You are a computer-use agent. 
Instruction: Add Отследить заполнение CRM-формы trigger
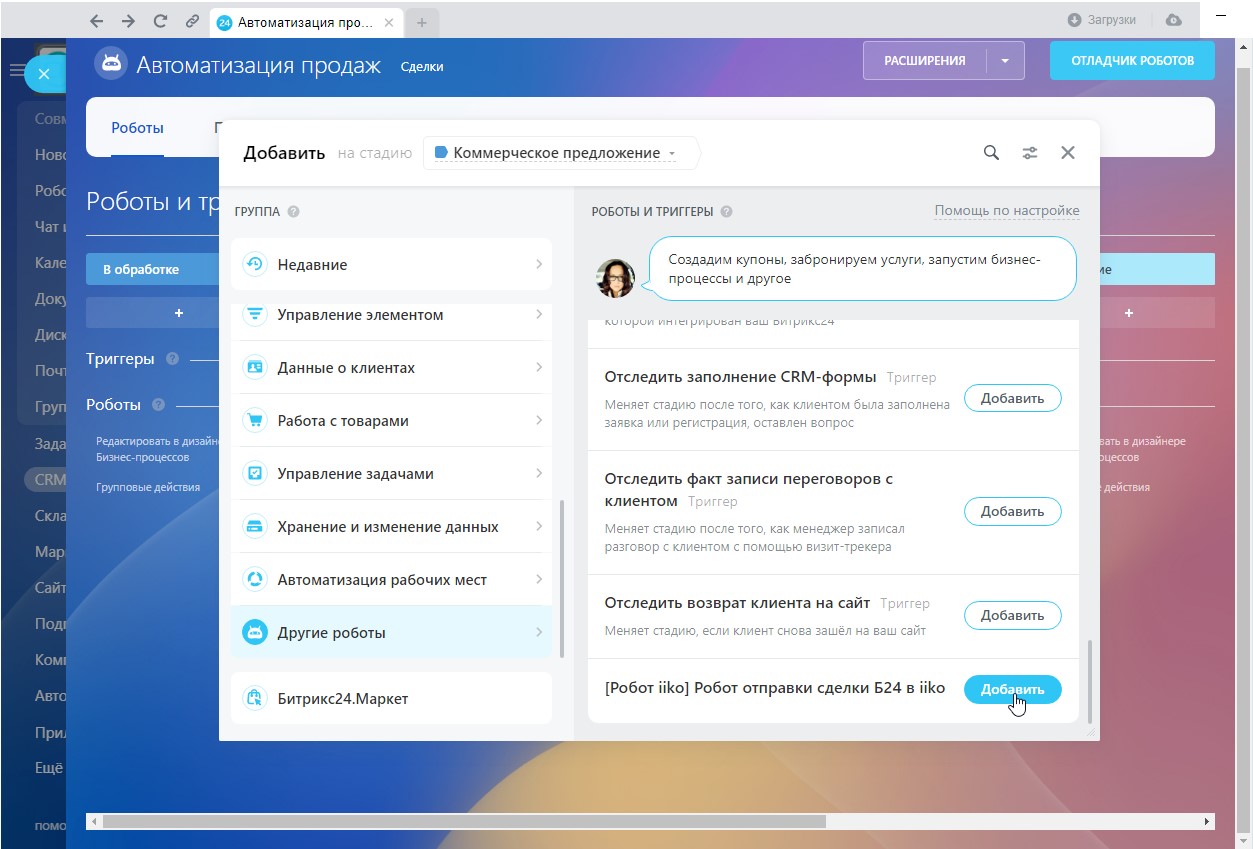pos(1012,398)
